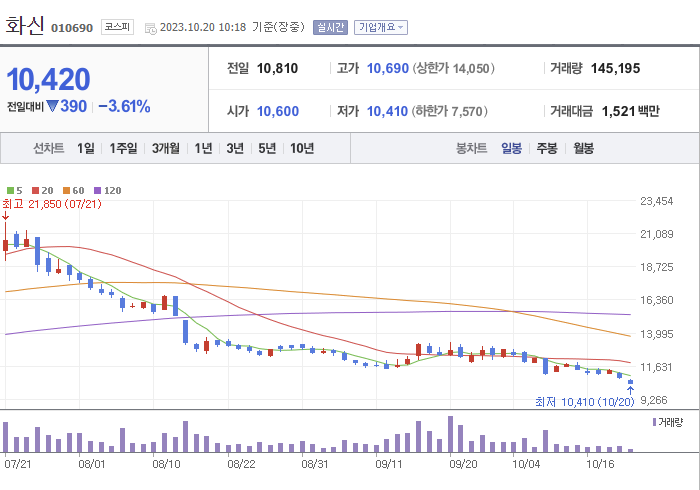Image resolution: width=700 pixels, height=490 pixels.
Task: Click the orange 60-day moving average swatch
Action: (67, 191)
